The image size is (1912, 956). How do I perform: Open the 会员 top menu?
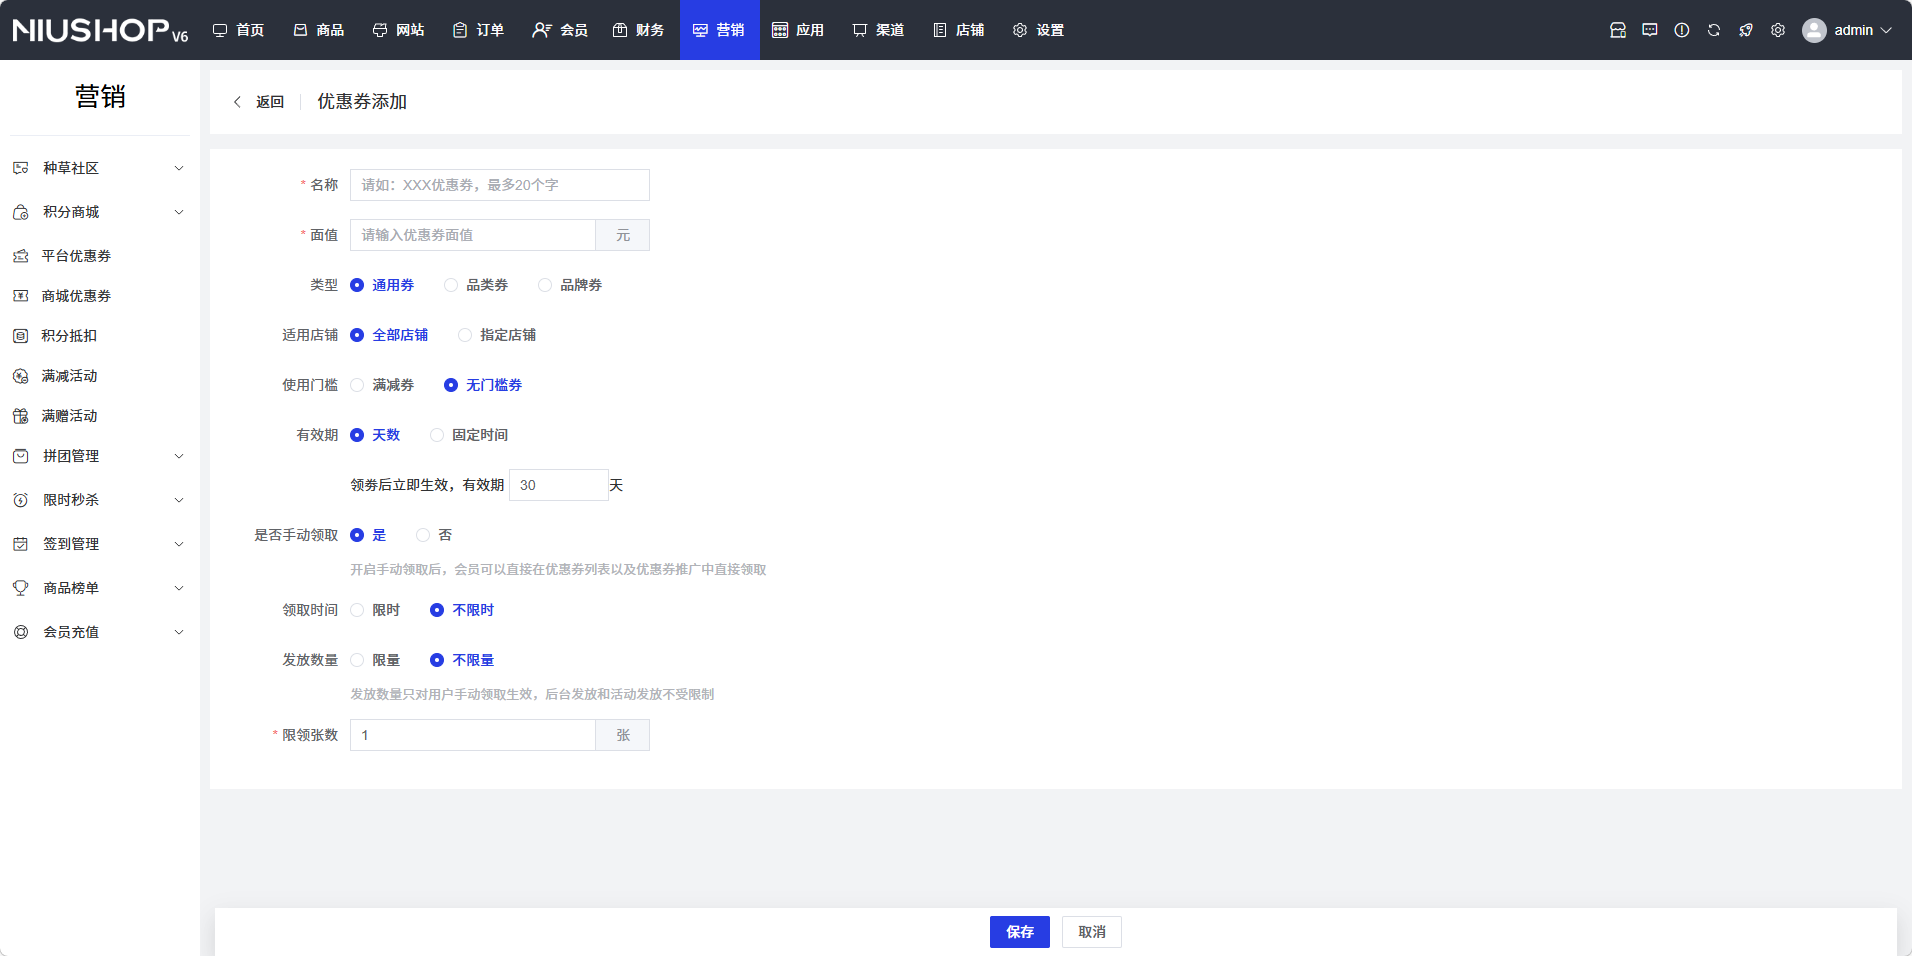[x=560, y=30]
